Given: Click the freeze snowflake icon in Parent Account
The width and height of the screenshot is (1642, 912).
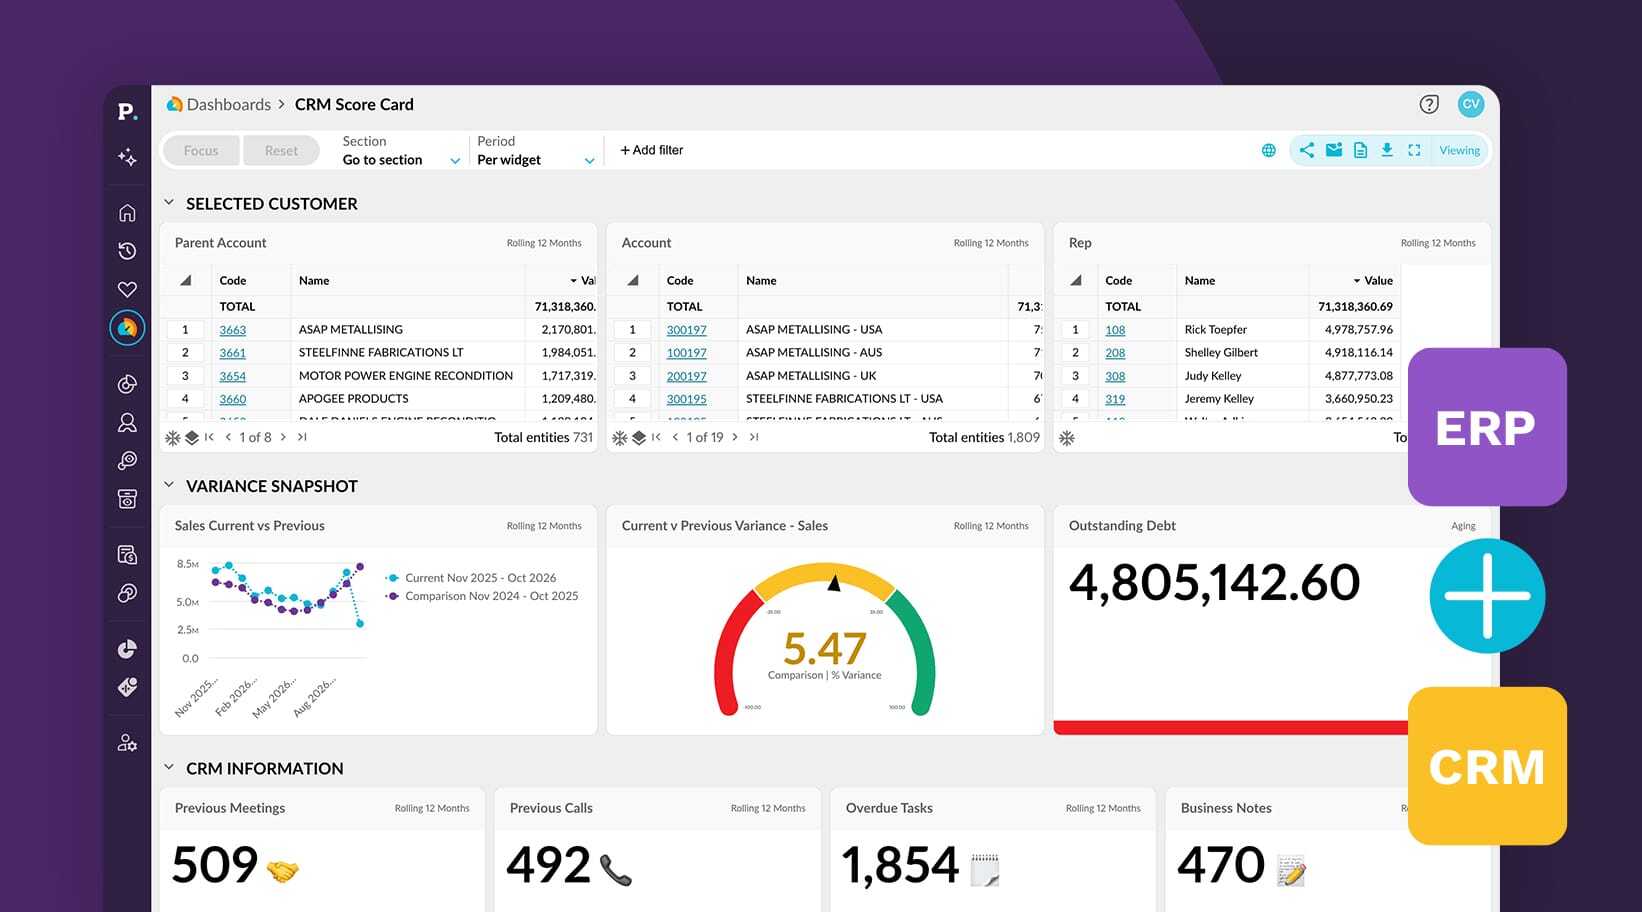Looking at the screenshot, I should point(172,437).
